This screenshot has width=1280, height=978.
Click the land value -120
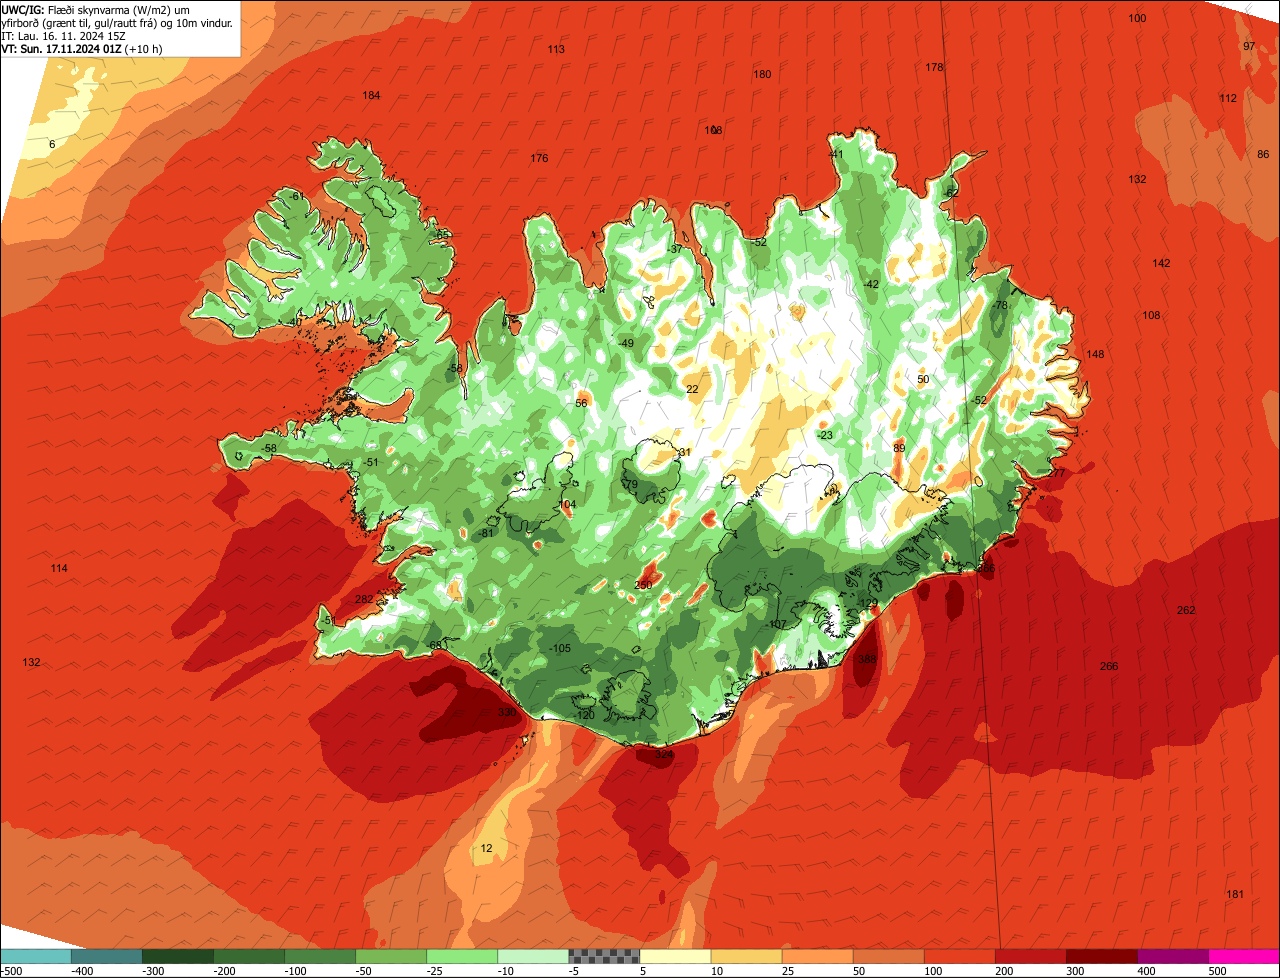(x=585, y=715)
